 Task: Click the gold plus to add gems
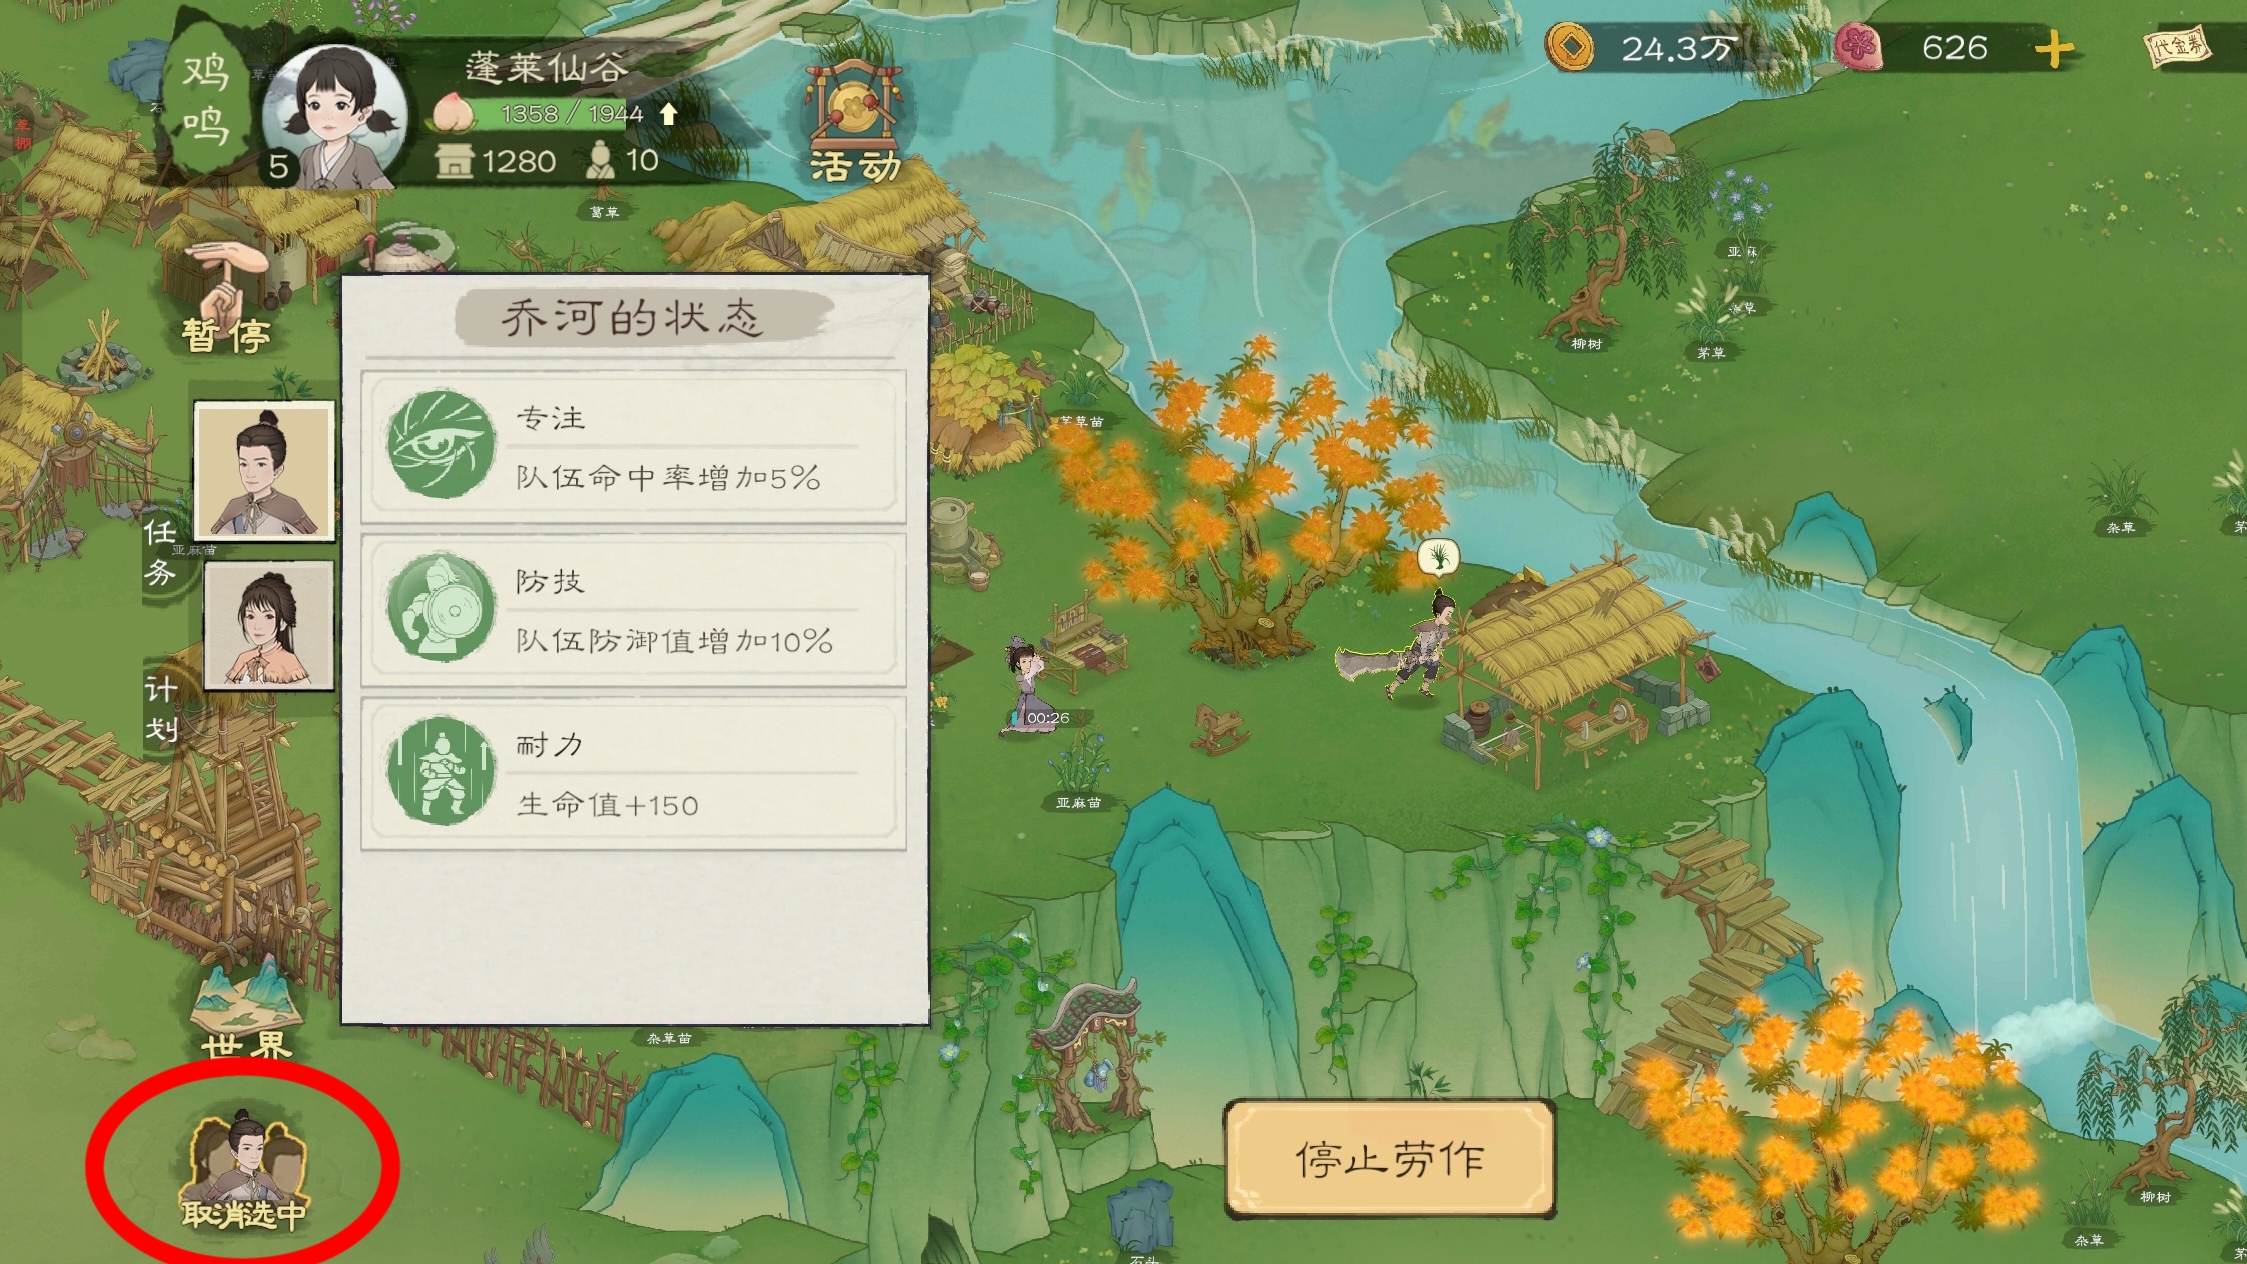tap(2054, 48)
